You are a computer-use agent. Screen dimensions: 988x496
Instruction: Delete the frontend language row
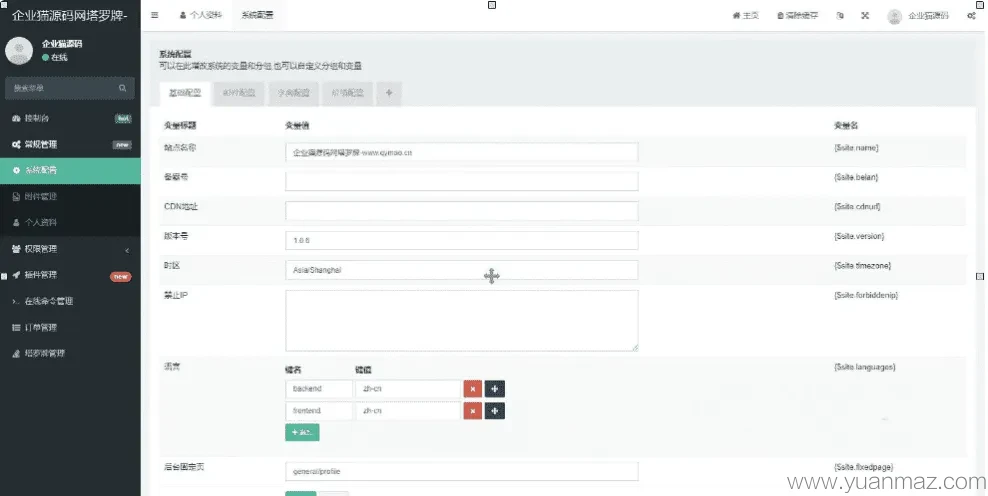(473, 411)
